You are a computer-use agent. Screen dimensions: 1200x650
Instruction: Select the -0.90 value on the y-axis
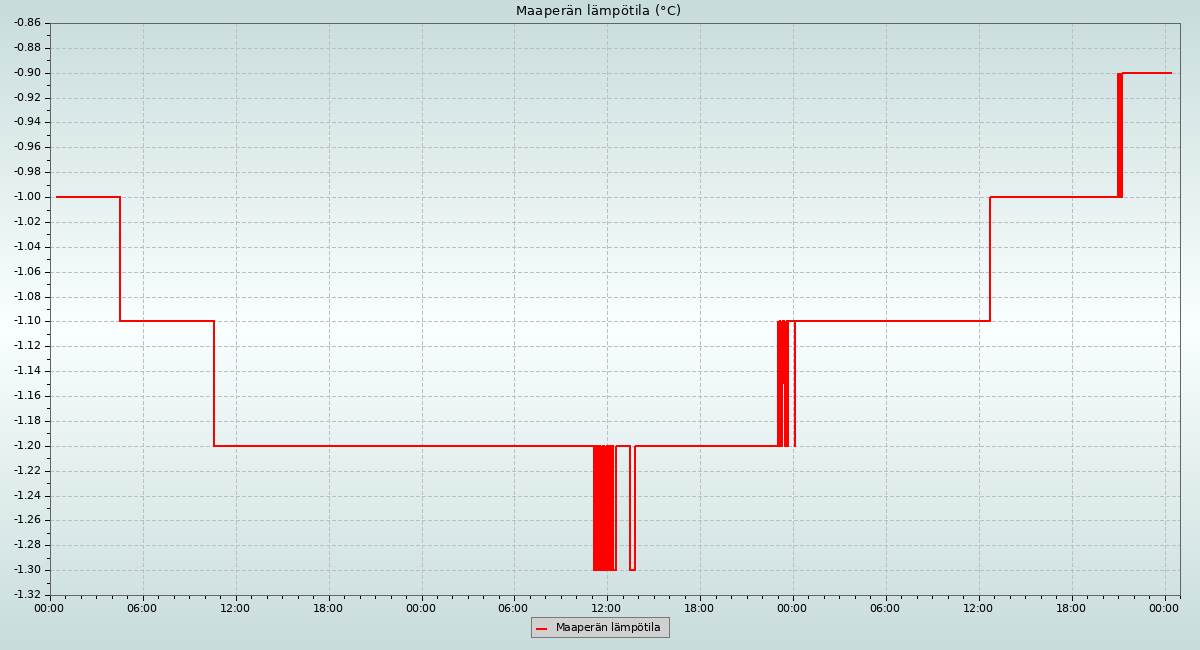(27, 73)
